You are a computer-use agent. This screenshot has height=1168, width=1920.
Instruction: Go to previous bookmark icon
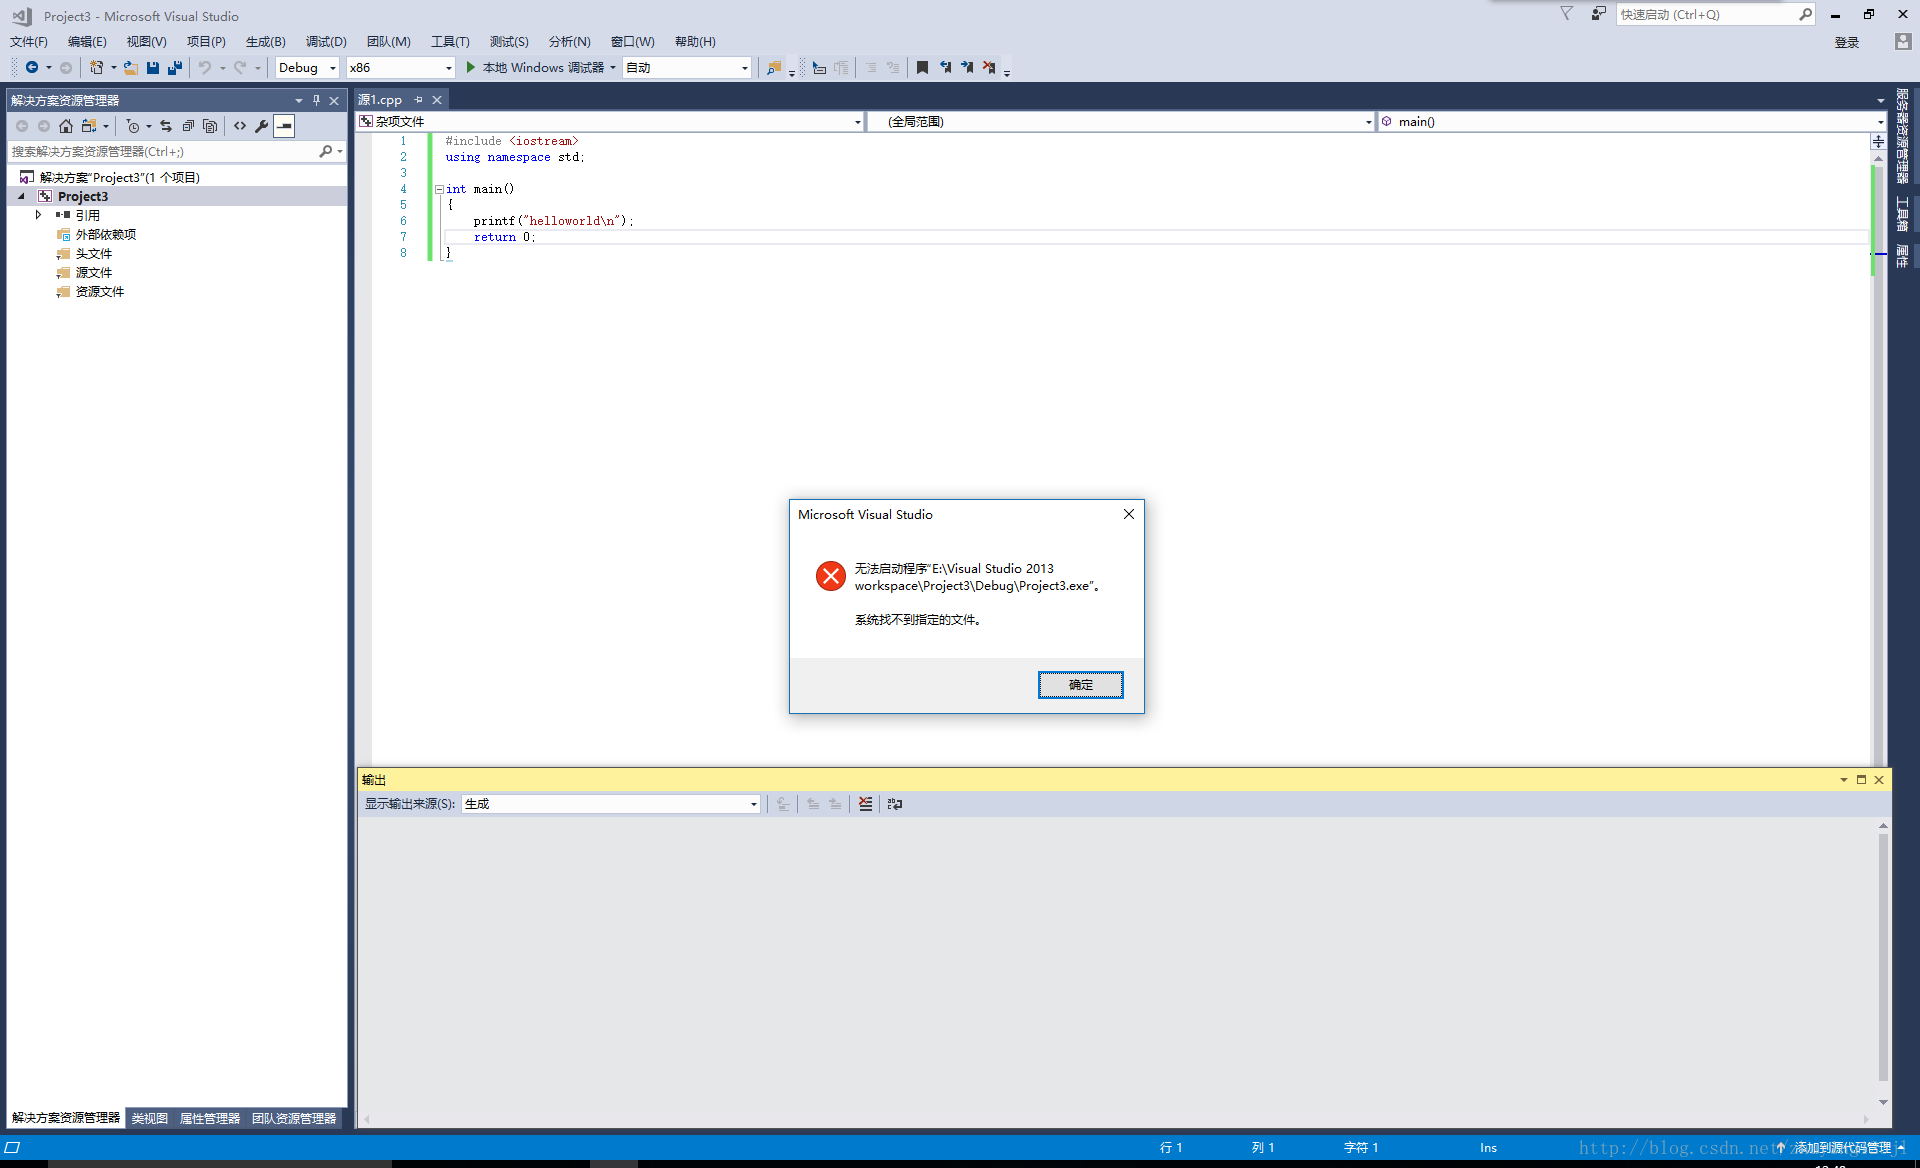tap(945, 67)
